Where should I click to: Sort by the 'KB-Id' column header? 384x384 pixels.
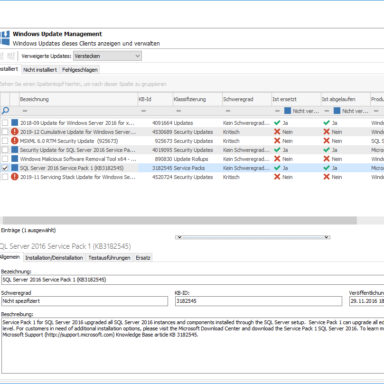coord(155,99)
